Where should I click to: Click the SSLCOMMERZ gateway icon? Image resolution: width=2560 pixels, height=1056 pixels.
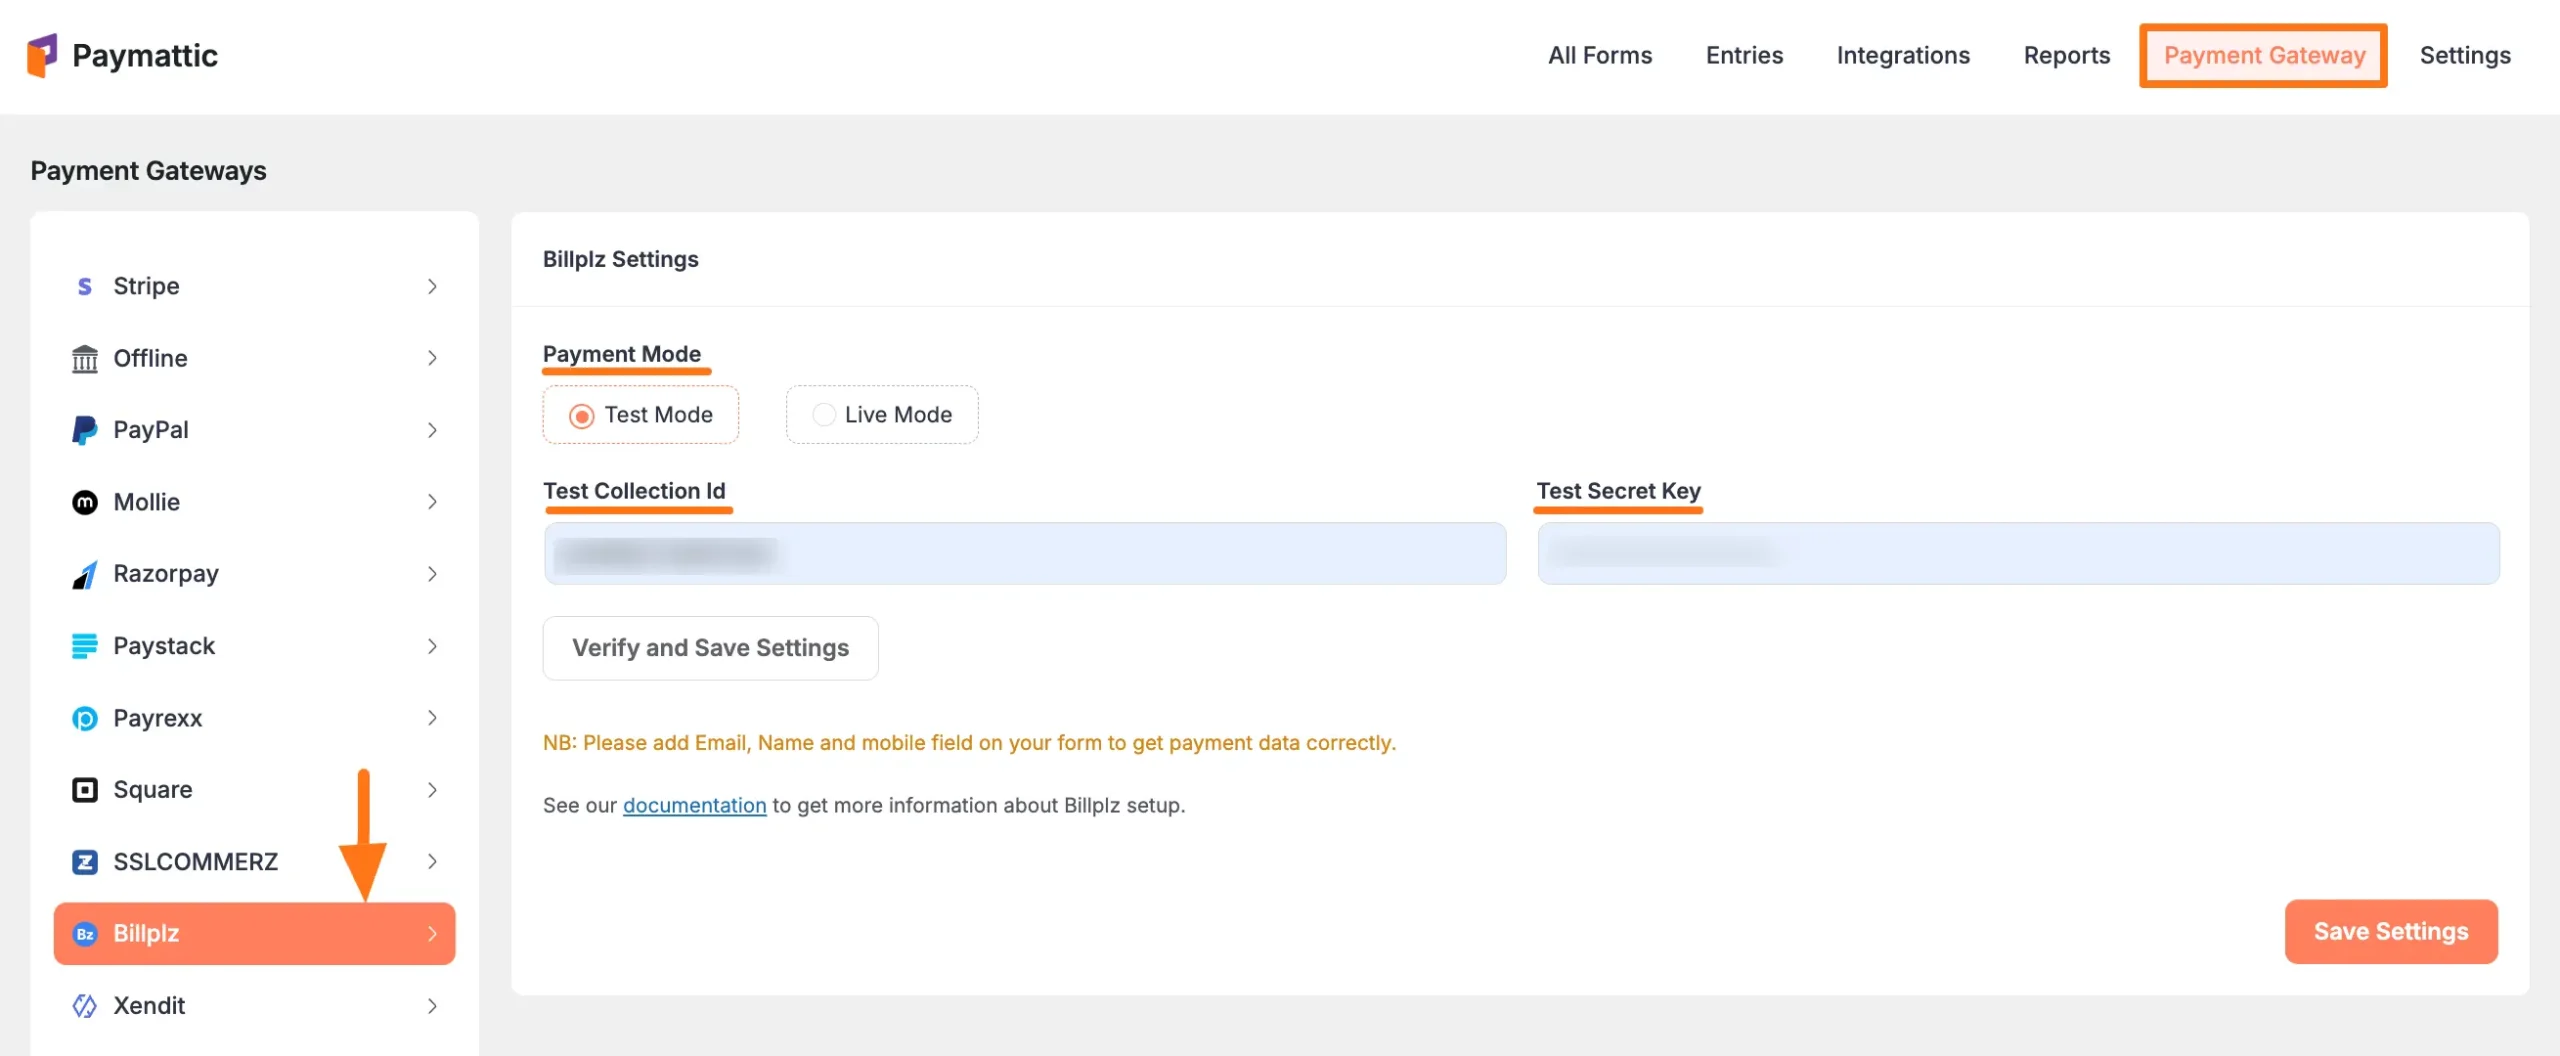pos(85,861)
